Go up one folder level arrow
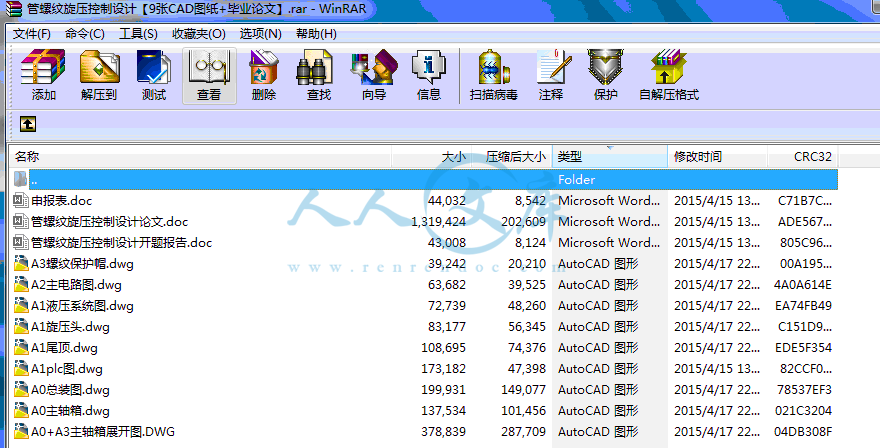Image resolution: width=880 pixels, height=448 pixels. (28, 124)
